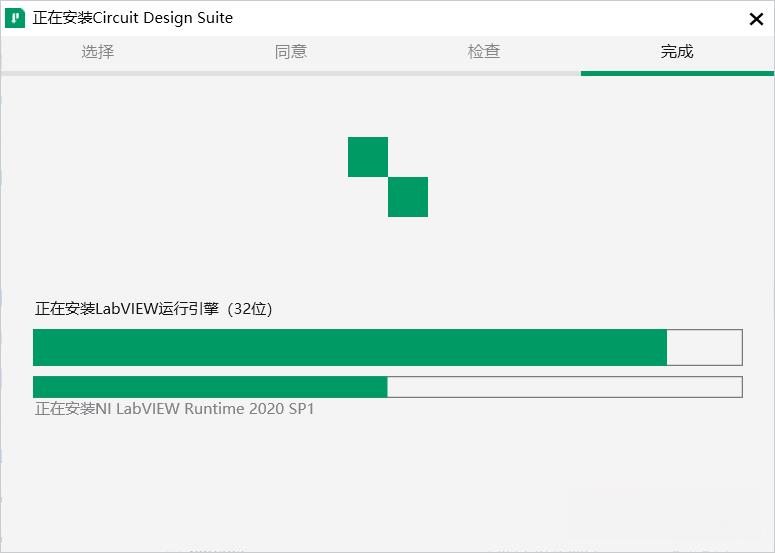
Task: Click the NI Package Manager title bar icon
Action: point(15,18)
